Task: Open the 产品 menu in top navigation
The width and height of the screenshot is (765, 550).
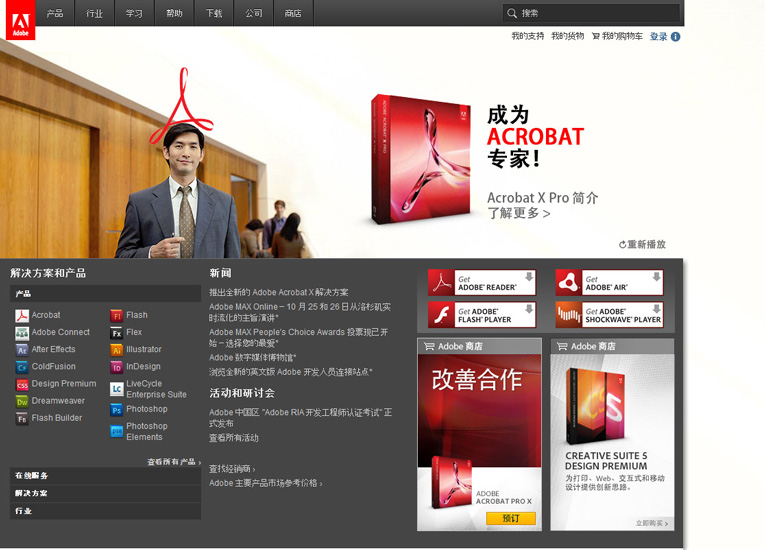Action: click(x=55, y=13)
